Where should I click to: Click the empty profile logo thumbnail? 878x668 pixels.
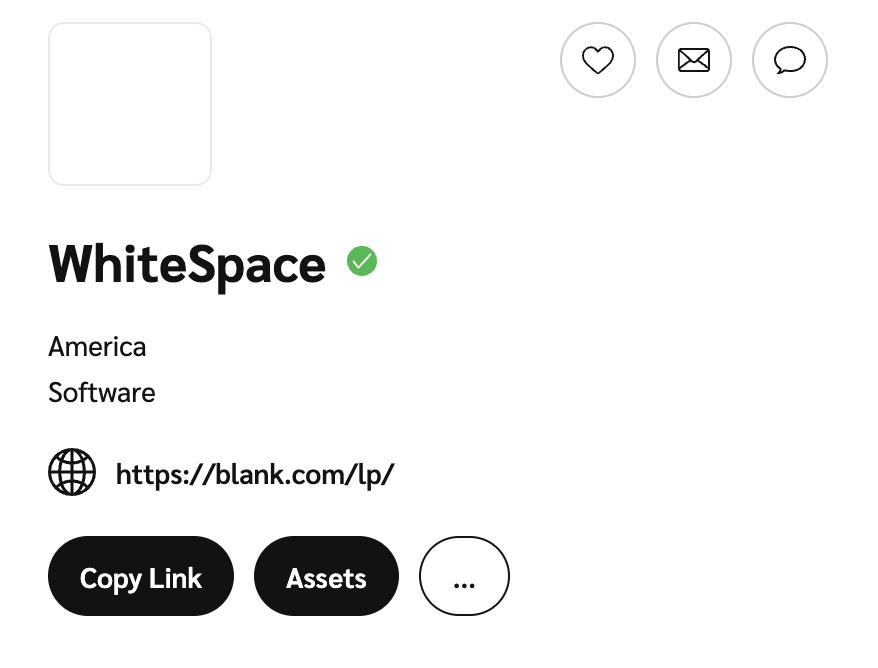point(130,104)
